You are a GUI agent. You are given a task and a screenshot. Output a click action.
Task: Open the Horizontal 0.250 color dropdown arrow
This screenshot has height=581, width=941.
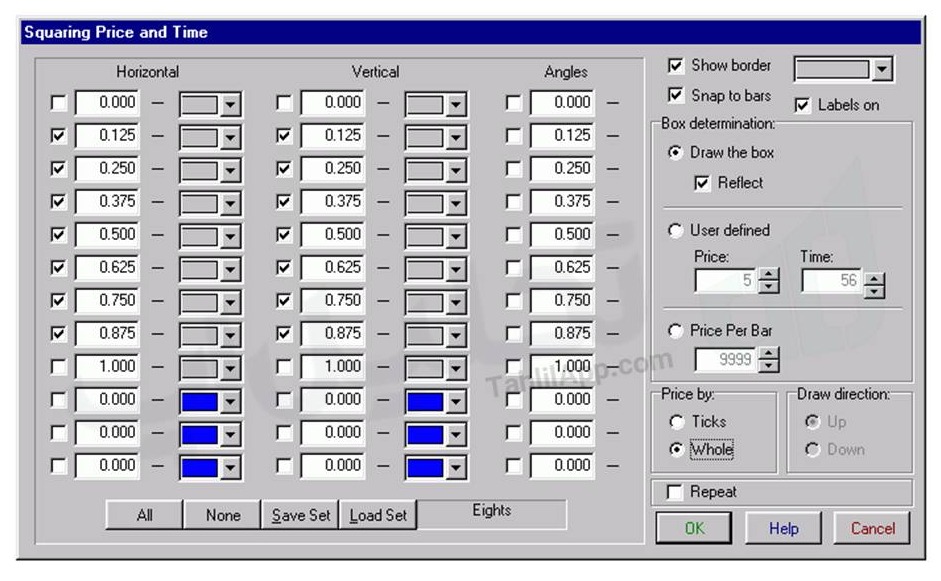(230, 171)
